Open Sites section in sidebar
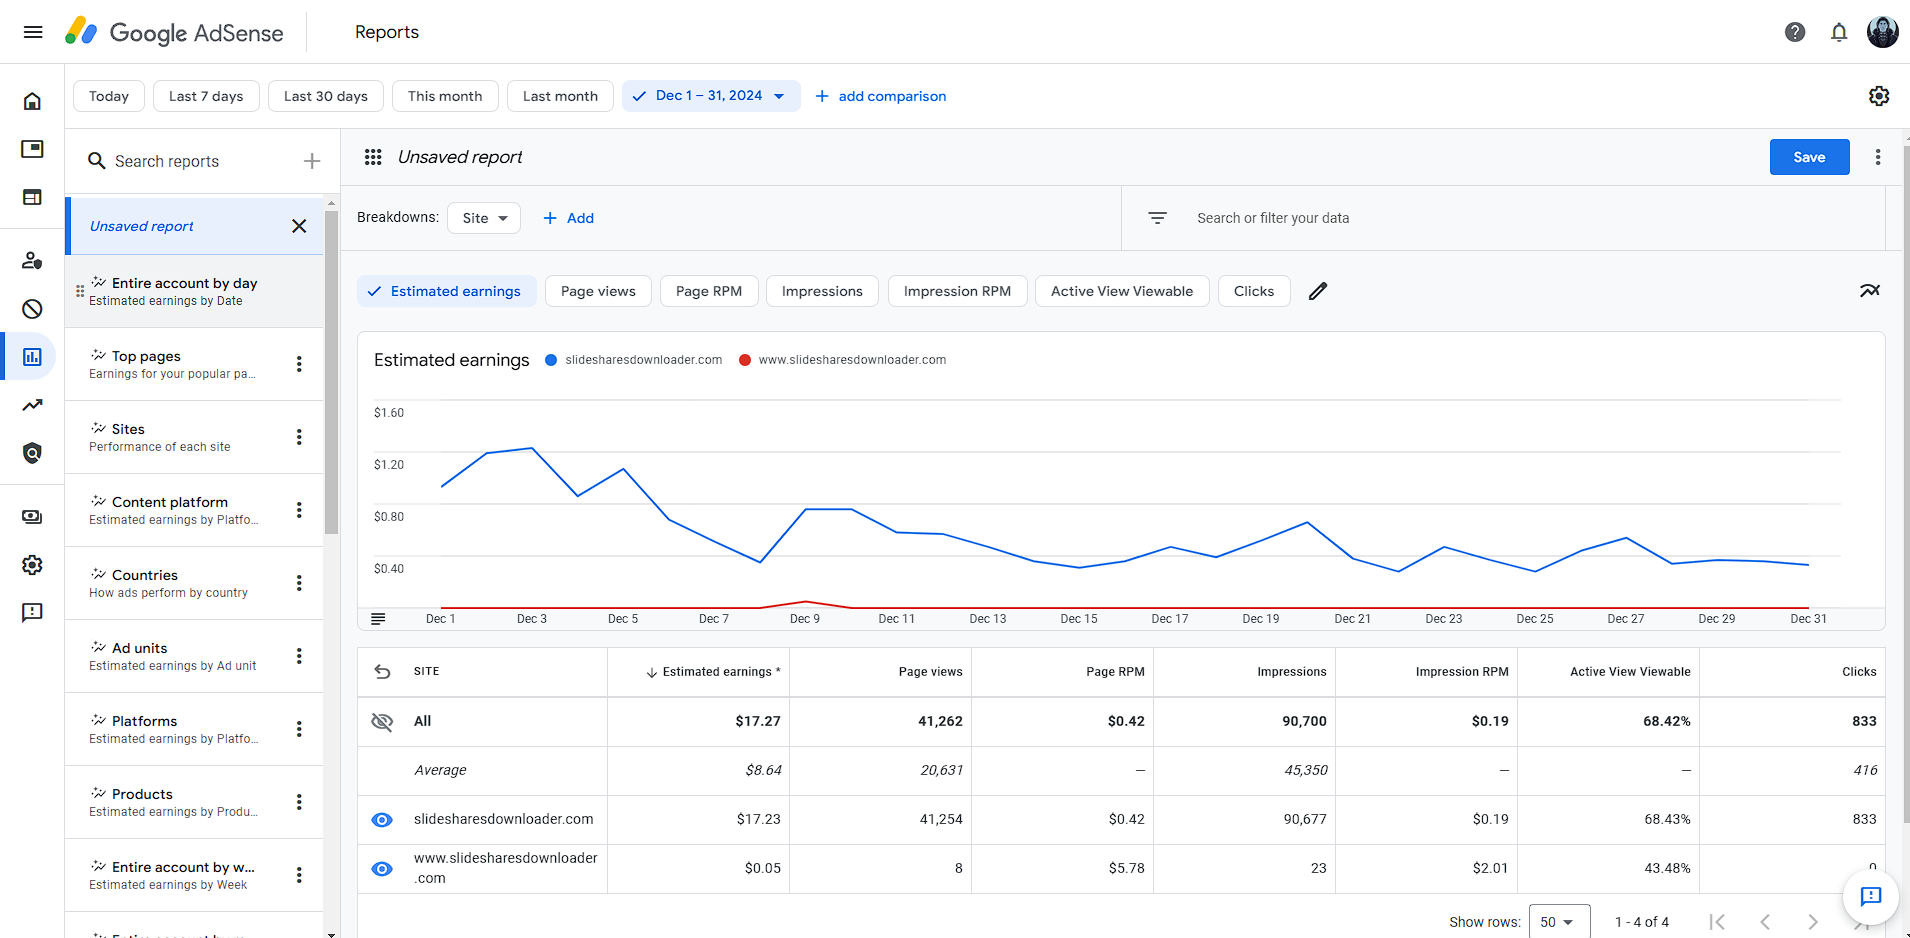The image size is (1910, 938). 32,197
